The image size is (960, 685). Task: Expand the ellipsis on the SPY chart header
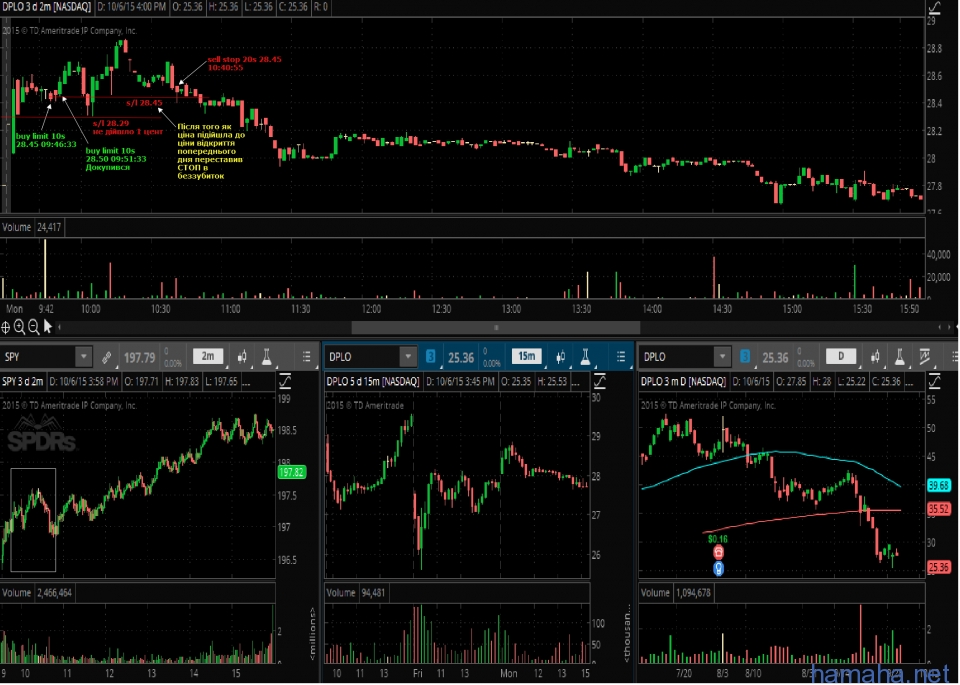coord(246,382)
